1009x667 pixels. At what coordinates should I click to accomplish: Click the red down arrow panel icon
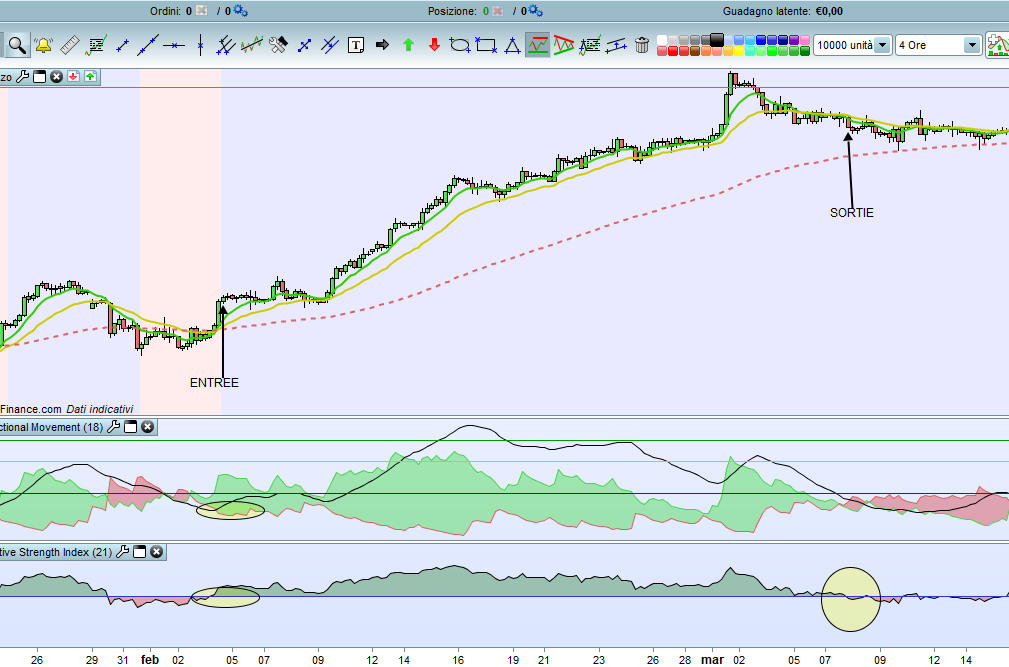(x=73, y=77)
